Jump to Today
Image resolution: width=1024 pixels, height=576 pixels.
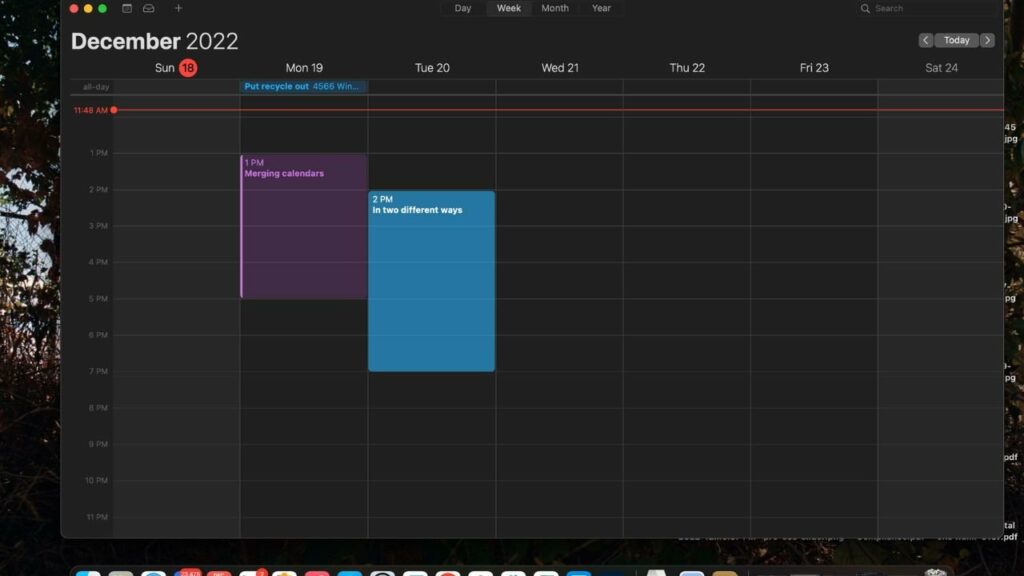pyautogui.click(x=957, y=40)
